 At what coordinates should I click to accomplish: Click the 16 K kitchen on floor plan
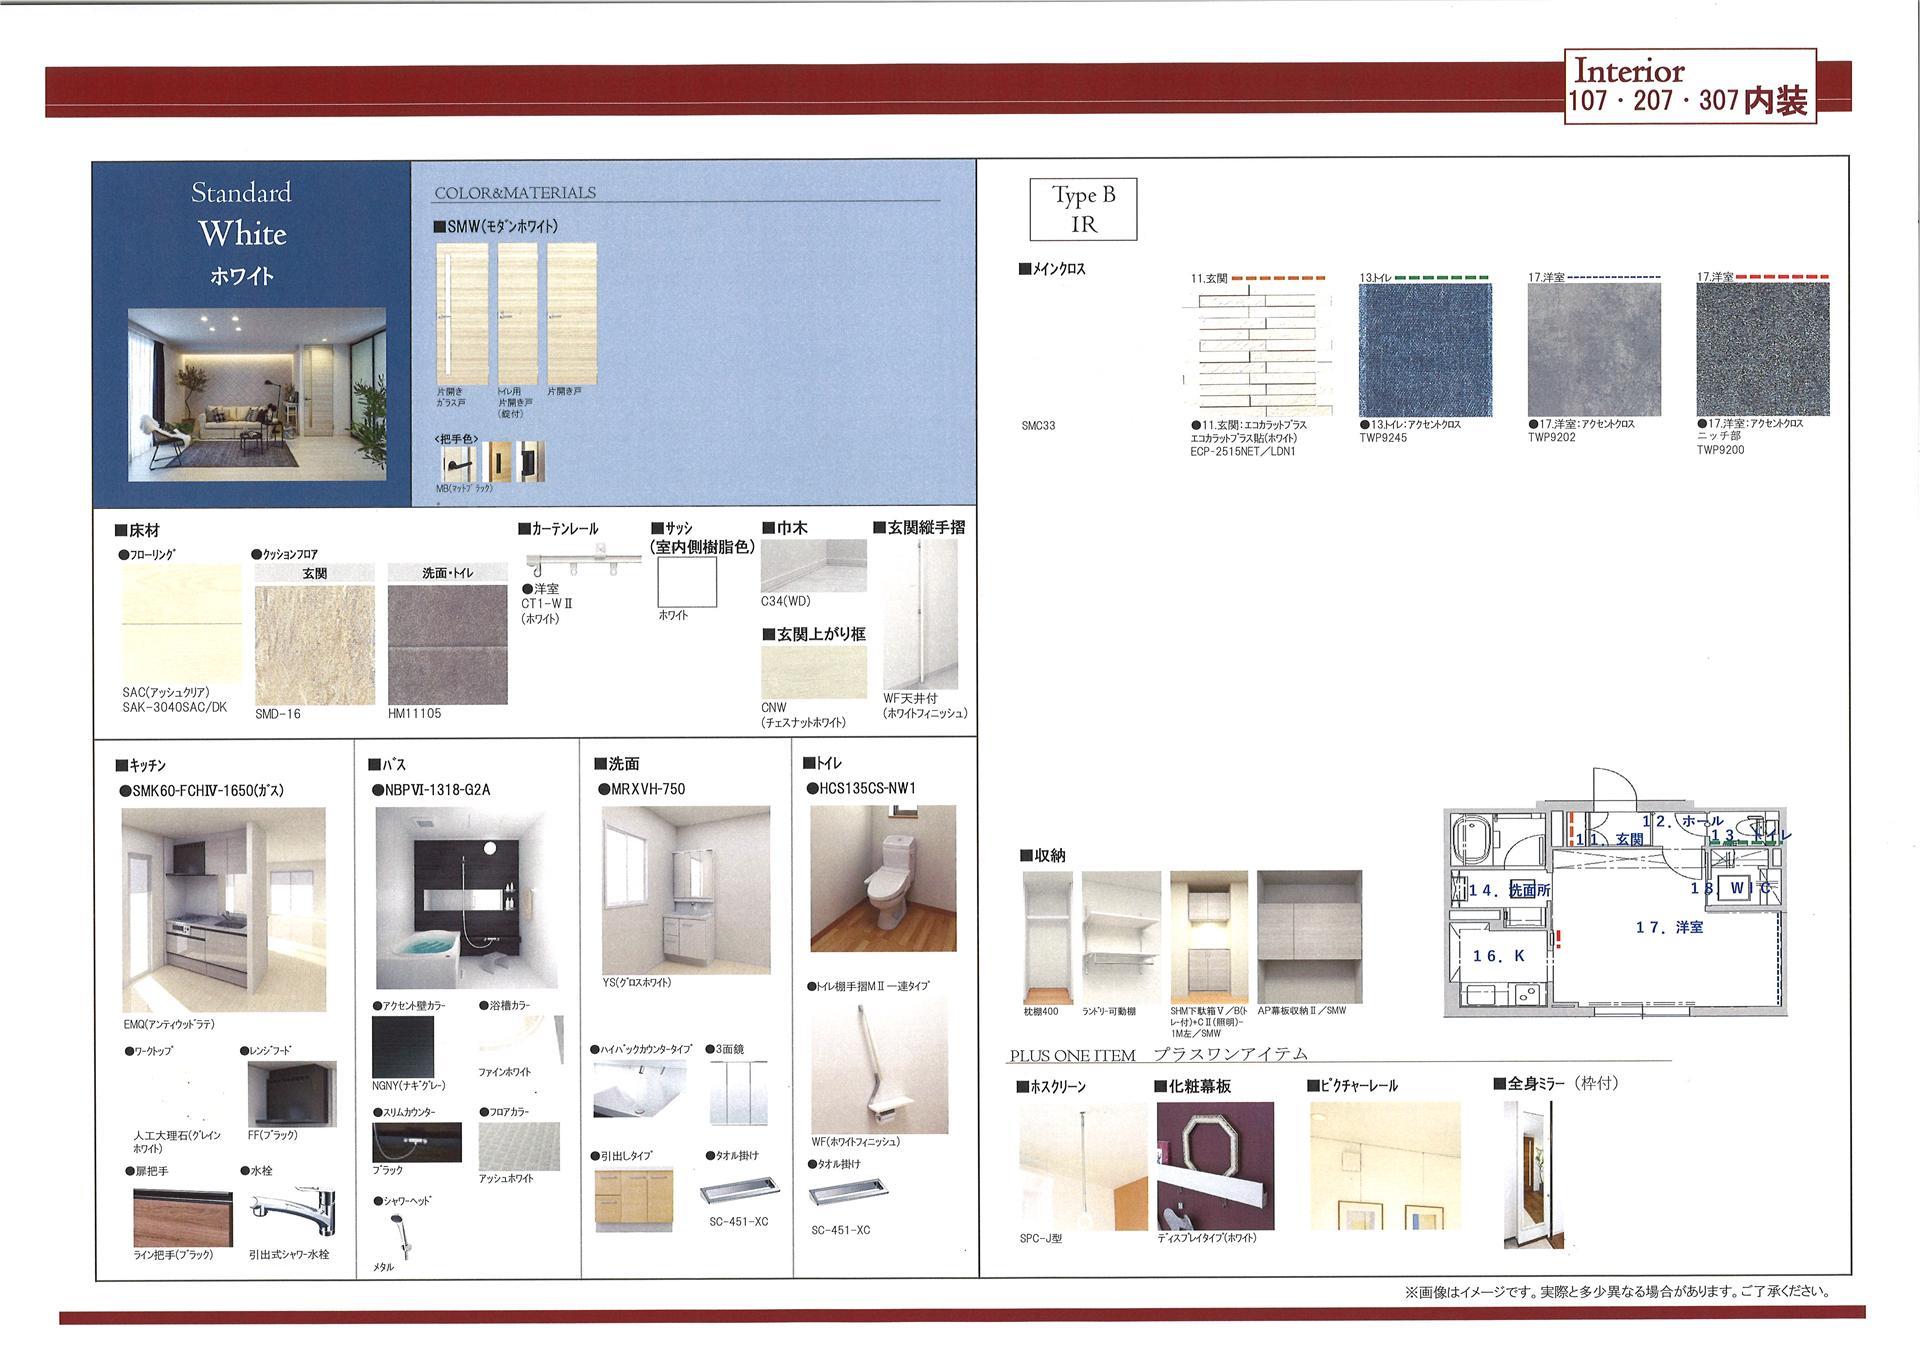click(1498, 956)
